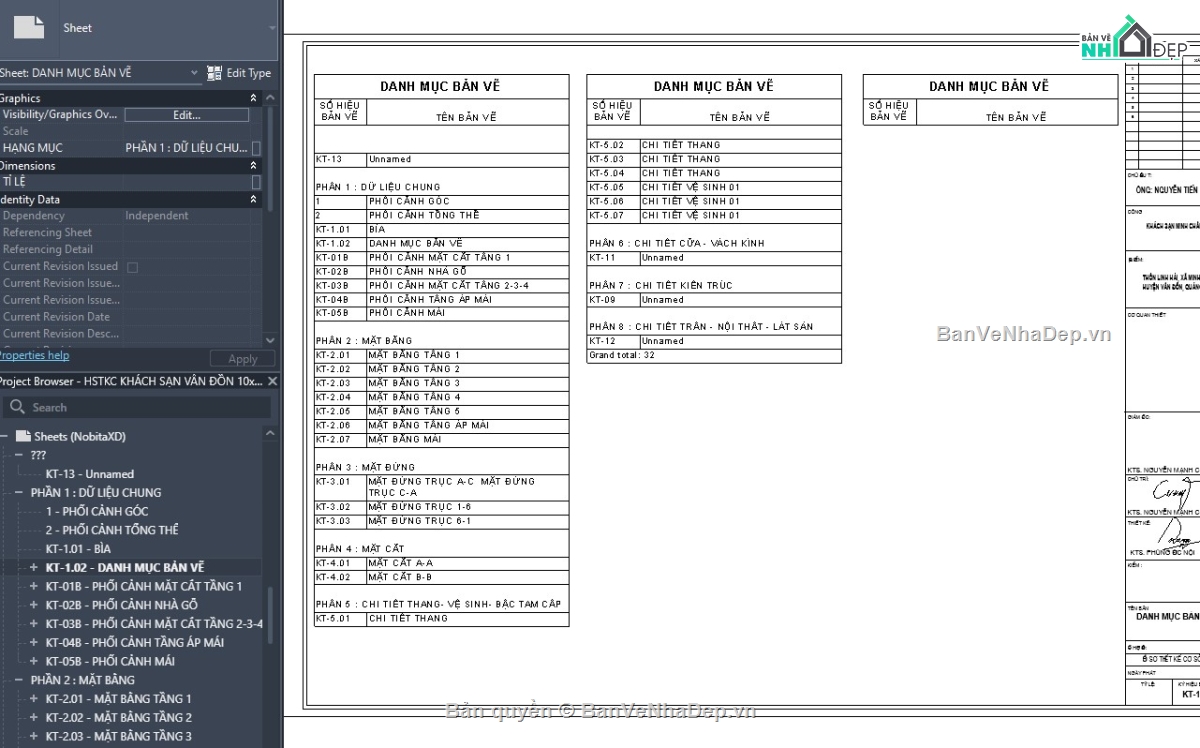The image size is (1200, 748).
Task: Click the search magnifier icon in Project Browser
Action: 17,407
